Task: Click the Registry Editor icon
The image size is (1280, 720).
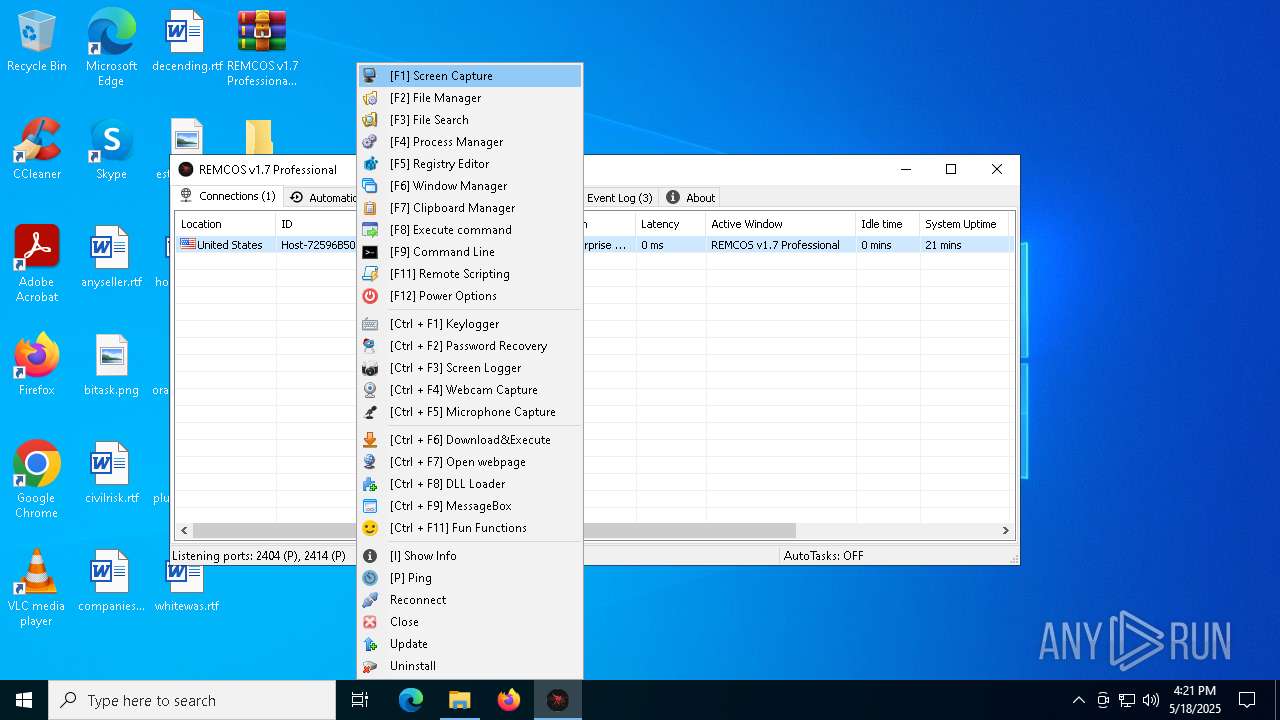Action: click(x=370, y=164)
